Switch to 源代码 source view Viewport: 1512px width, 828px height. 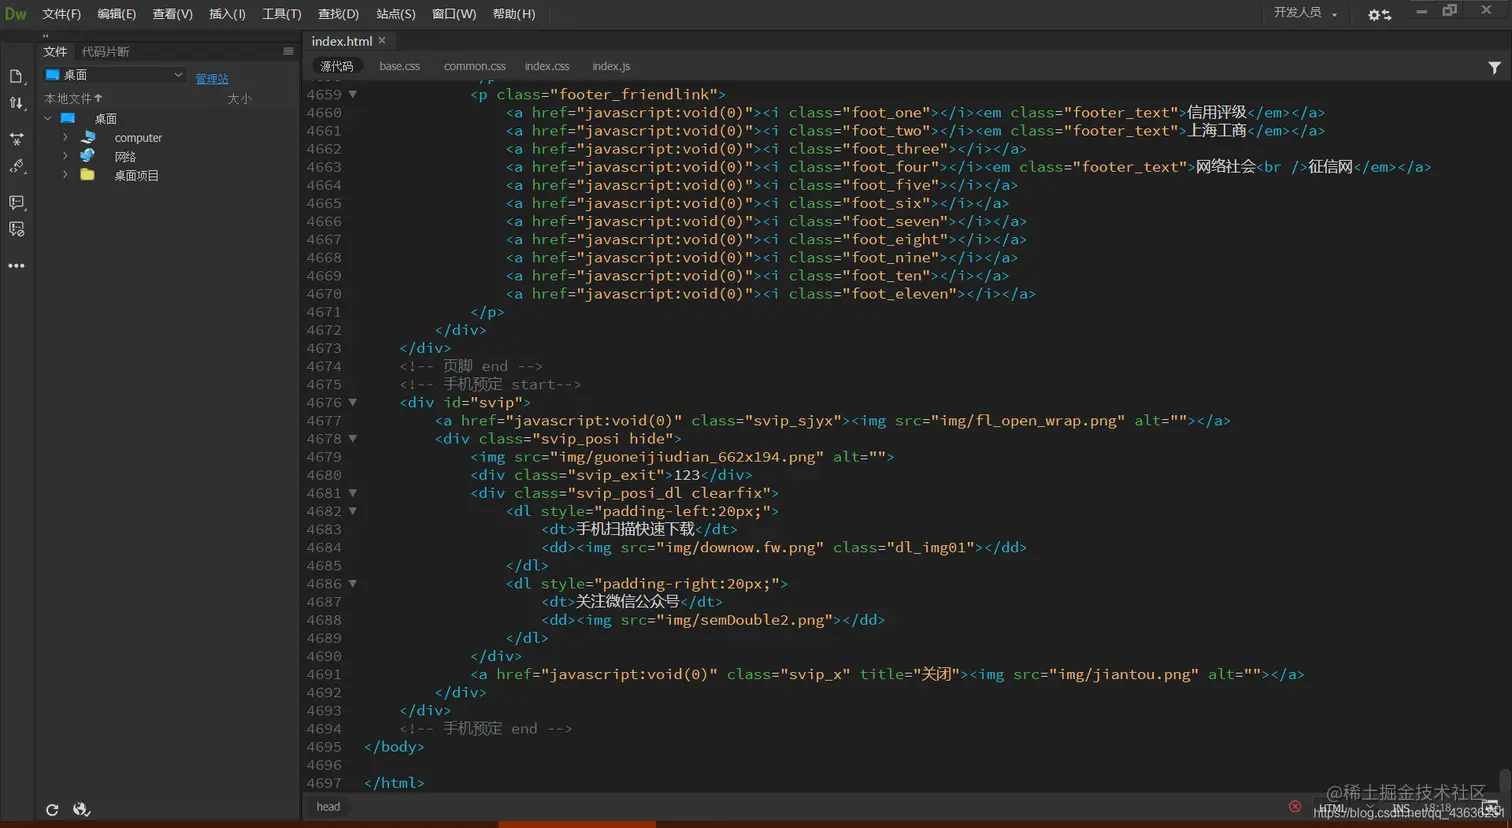337,66
